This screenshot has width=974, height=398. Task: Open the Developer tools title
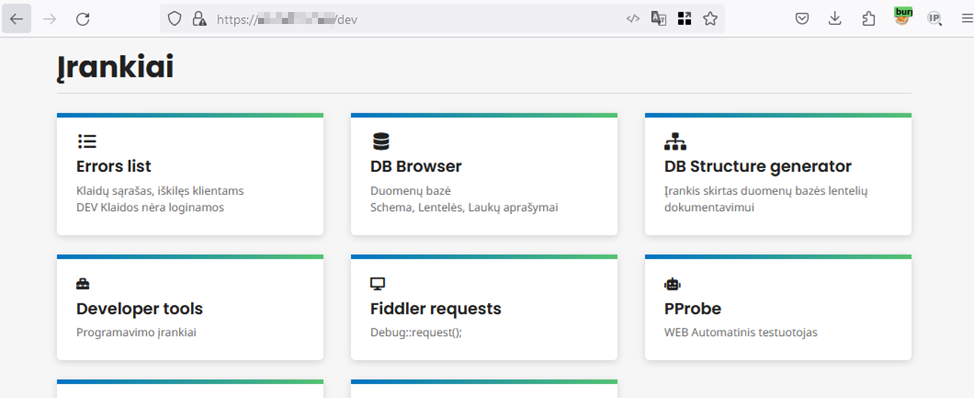[140, 309]
